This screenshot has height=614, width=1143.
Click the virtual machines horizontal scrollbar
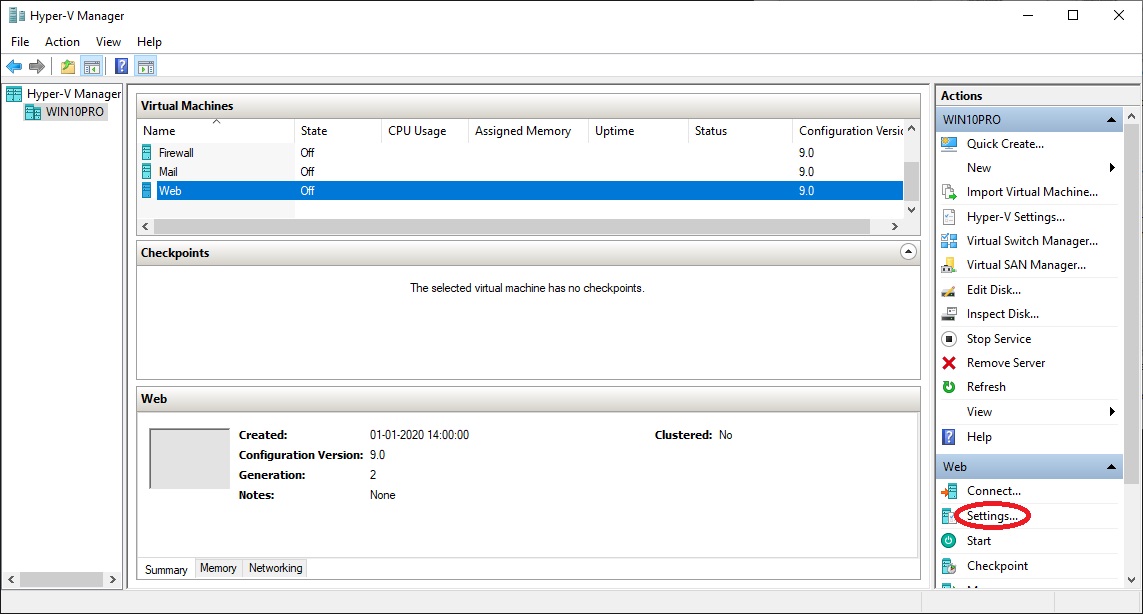coord(510,227)
